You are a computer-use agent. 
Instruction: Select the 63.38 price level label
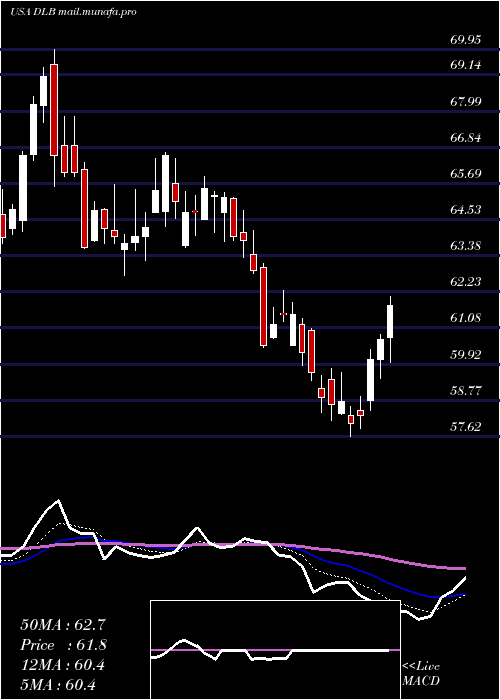coord(466,246)
